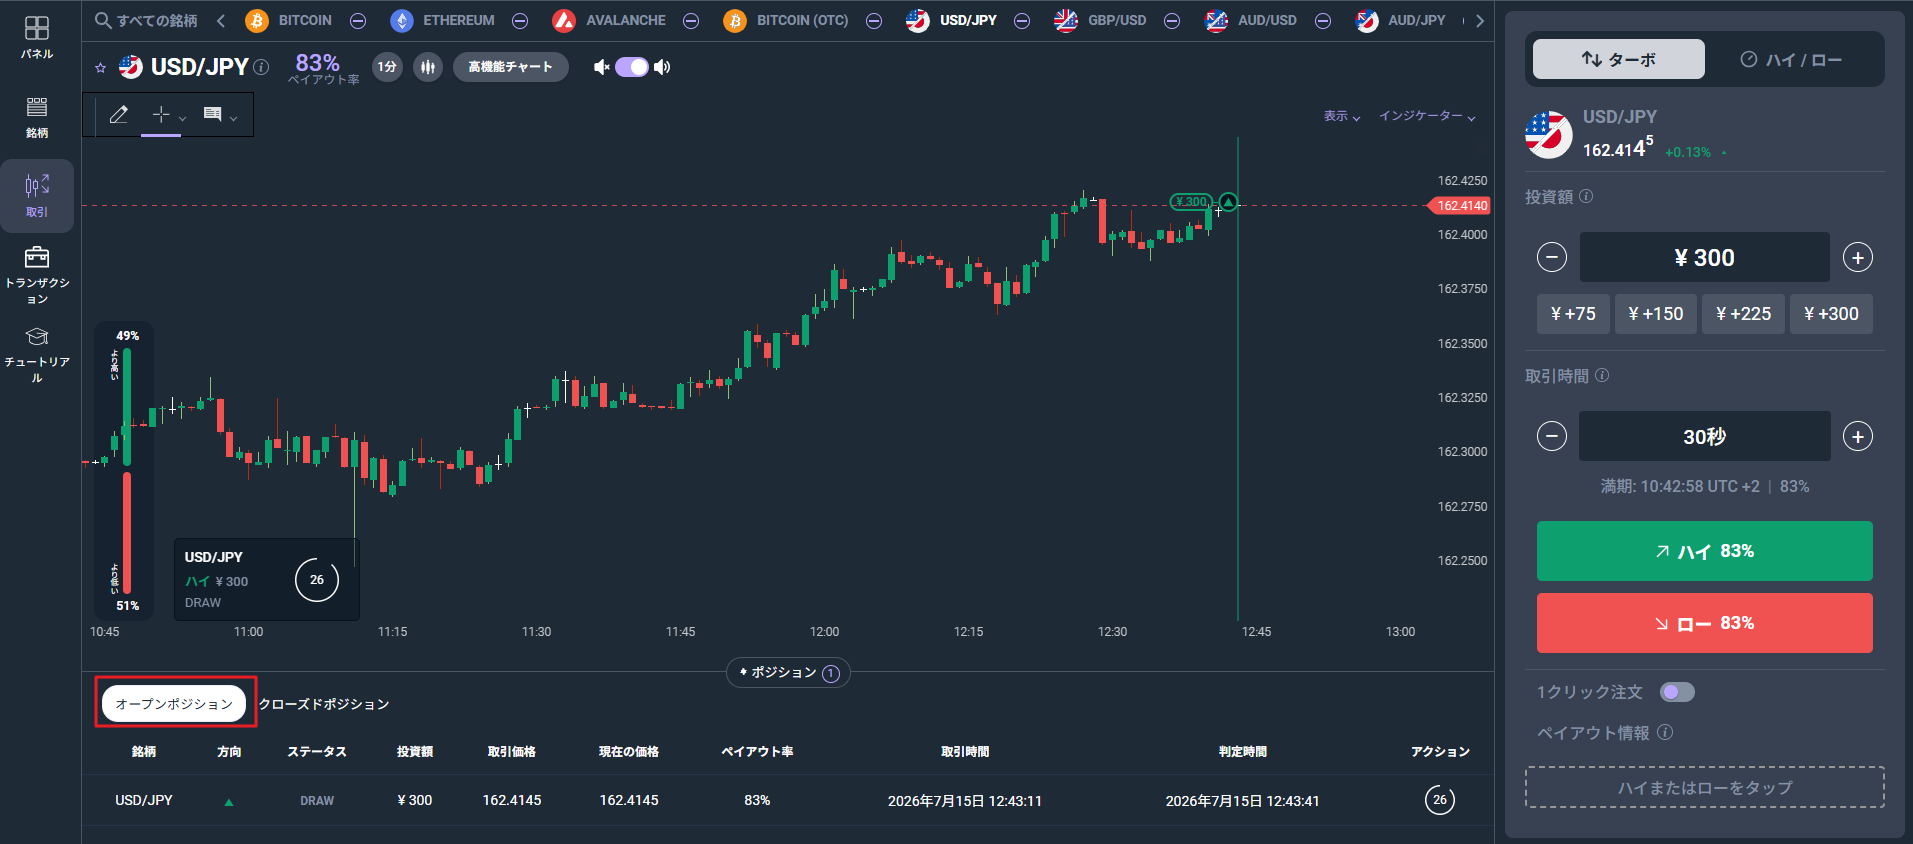Viewport: 1913px width, 844px height.
Task: Place a ロー 83% trade
Action: (1704, 623)
